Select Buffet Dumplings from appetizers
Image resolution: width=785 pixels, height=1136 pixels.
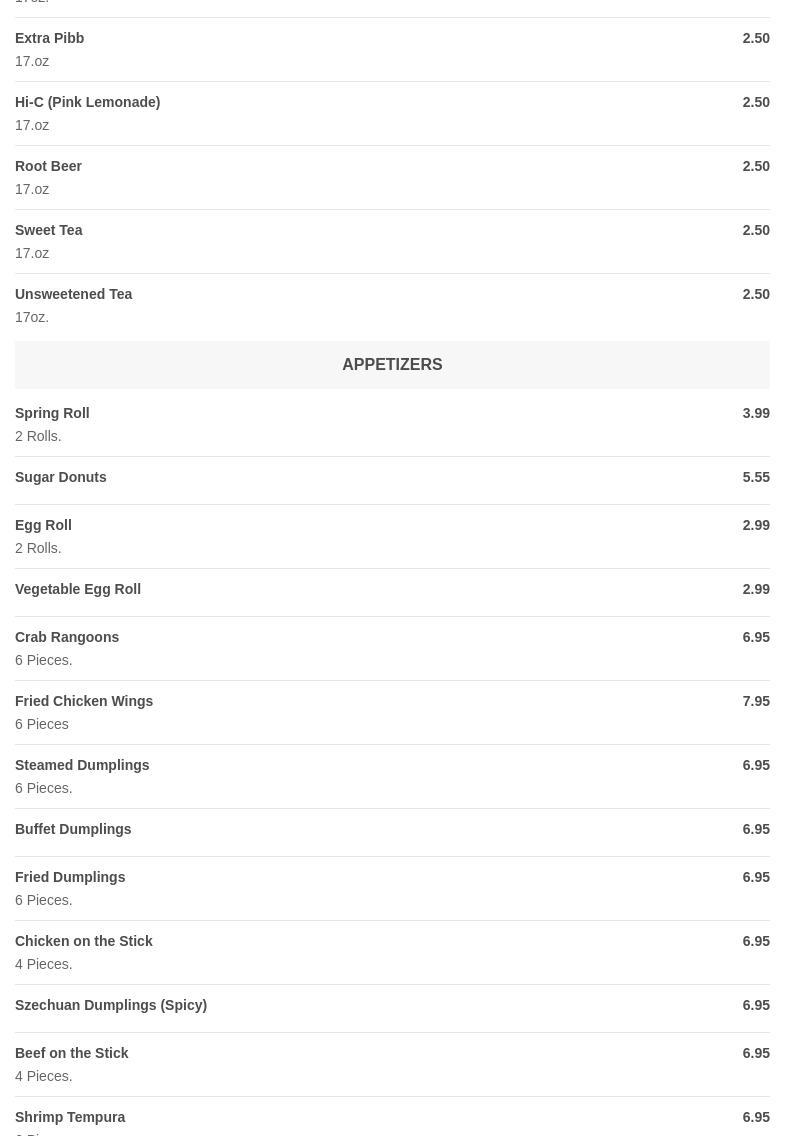tap(73, 829)
